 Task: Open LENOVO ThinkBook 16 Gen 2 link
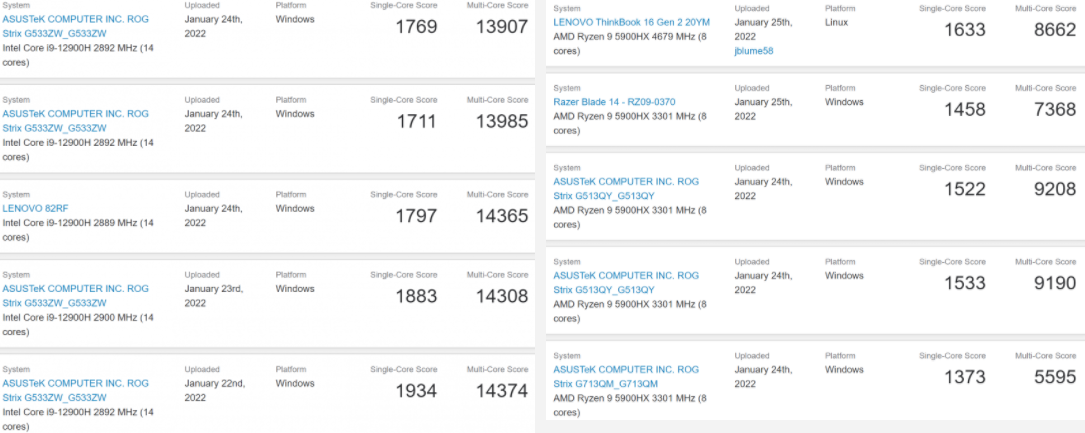point(632,22)
